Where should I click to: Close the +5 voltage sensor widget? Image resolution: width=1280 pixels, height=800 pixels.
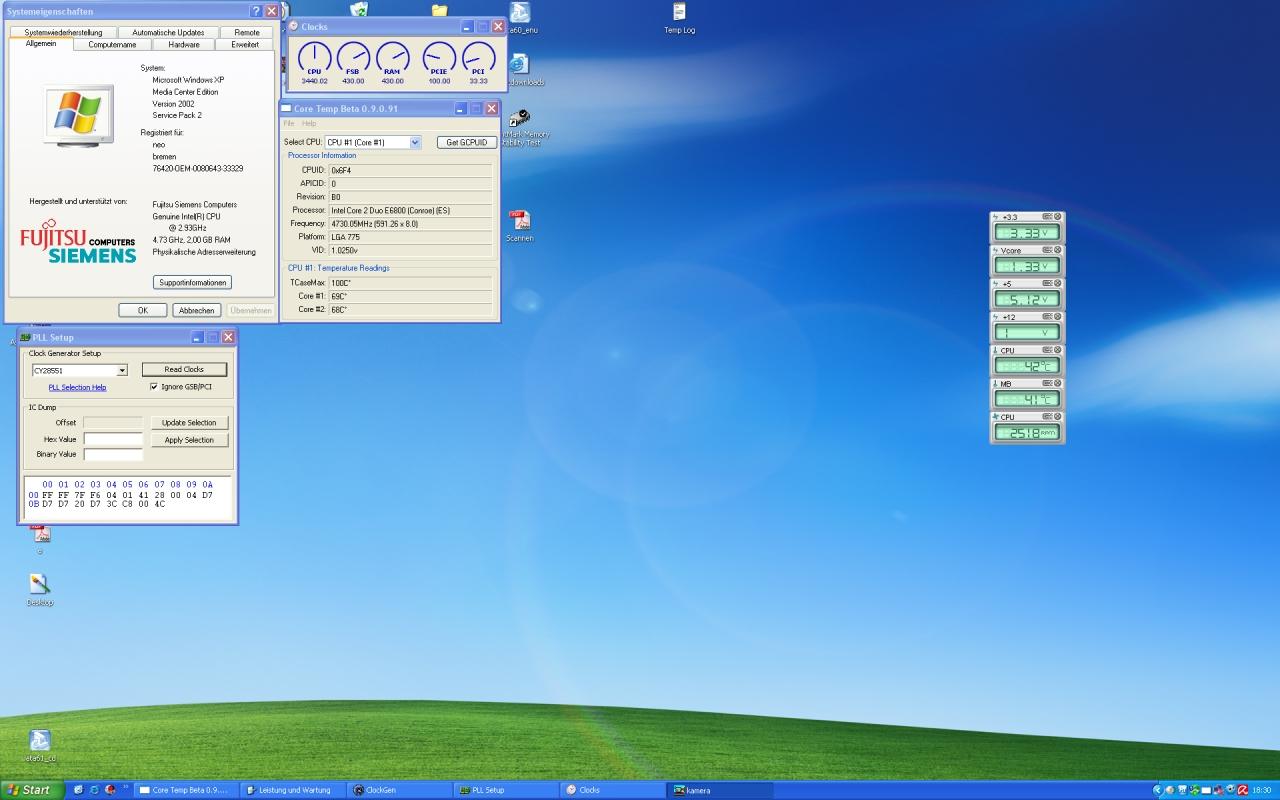1058,284
